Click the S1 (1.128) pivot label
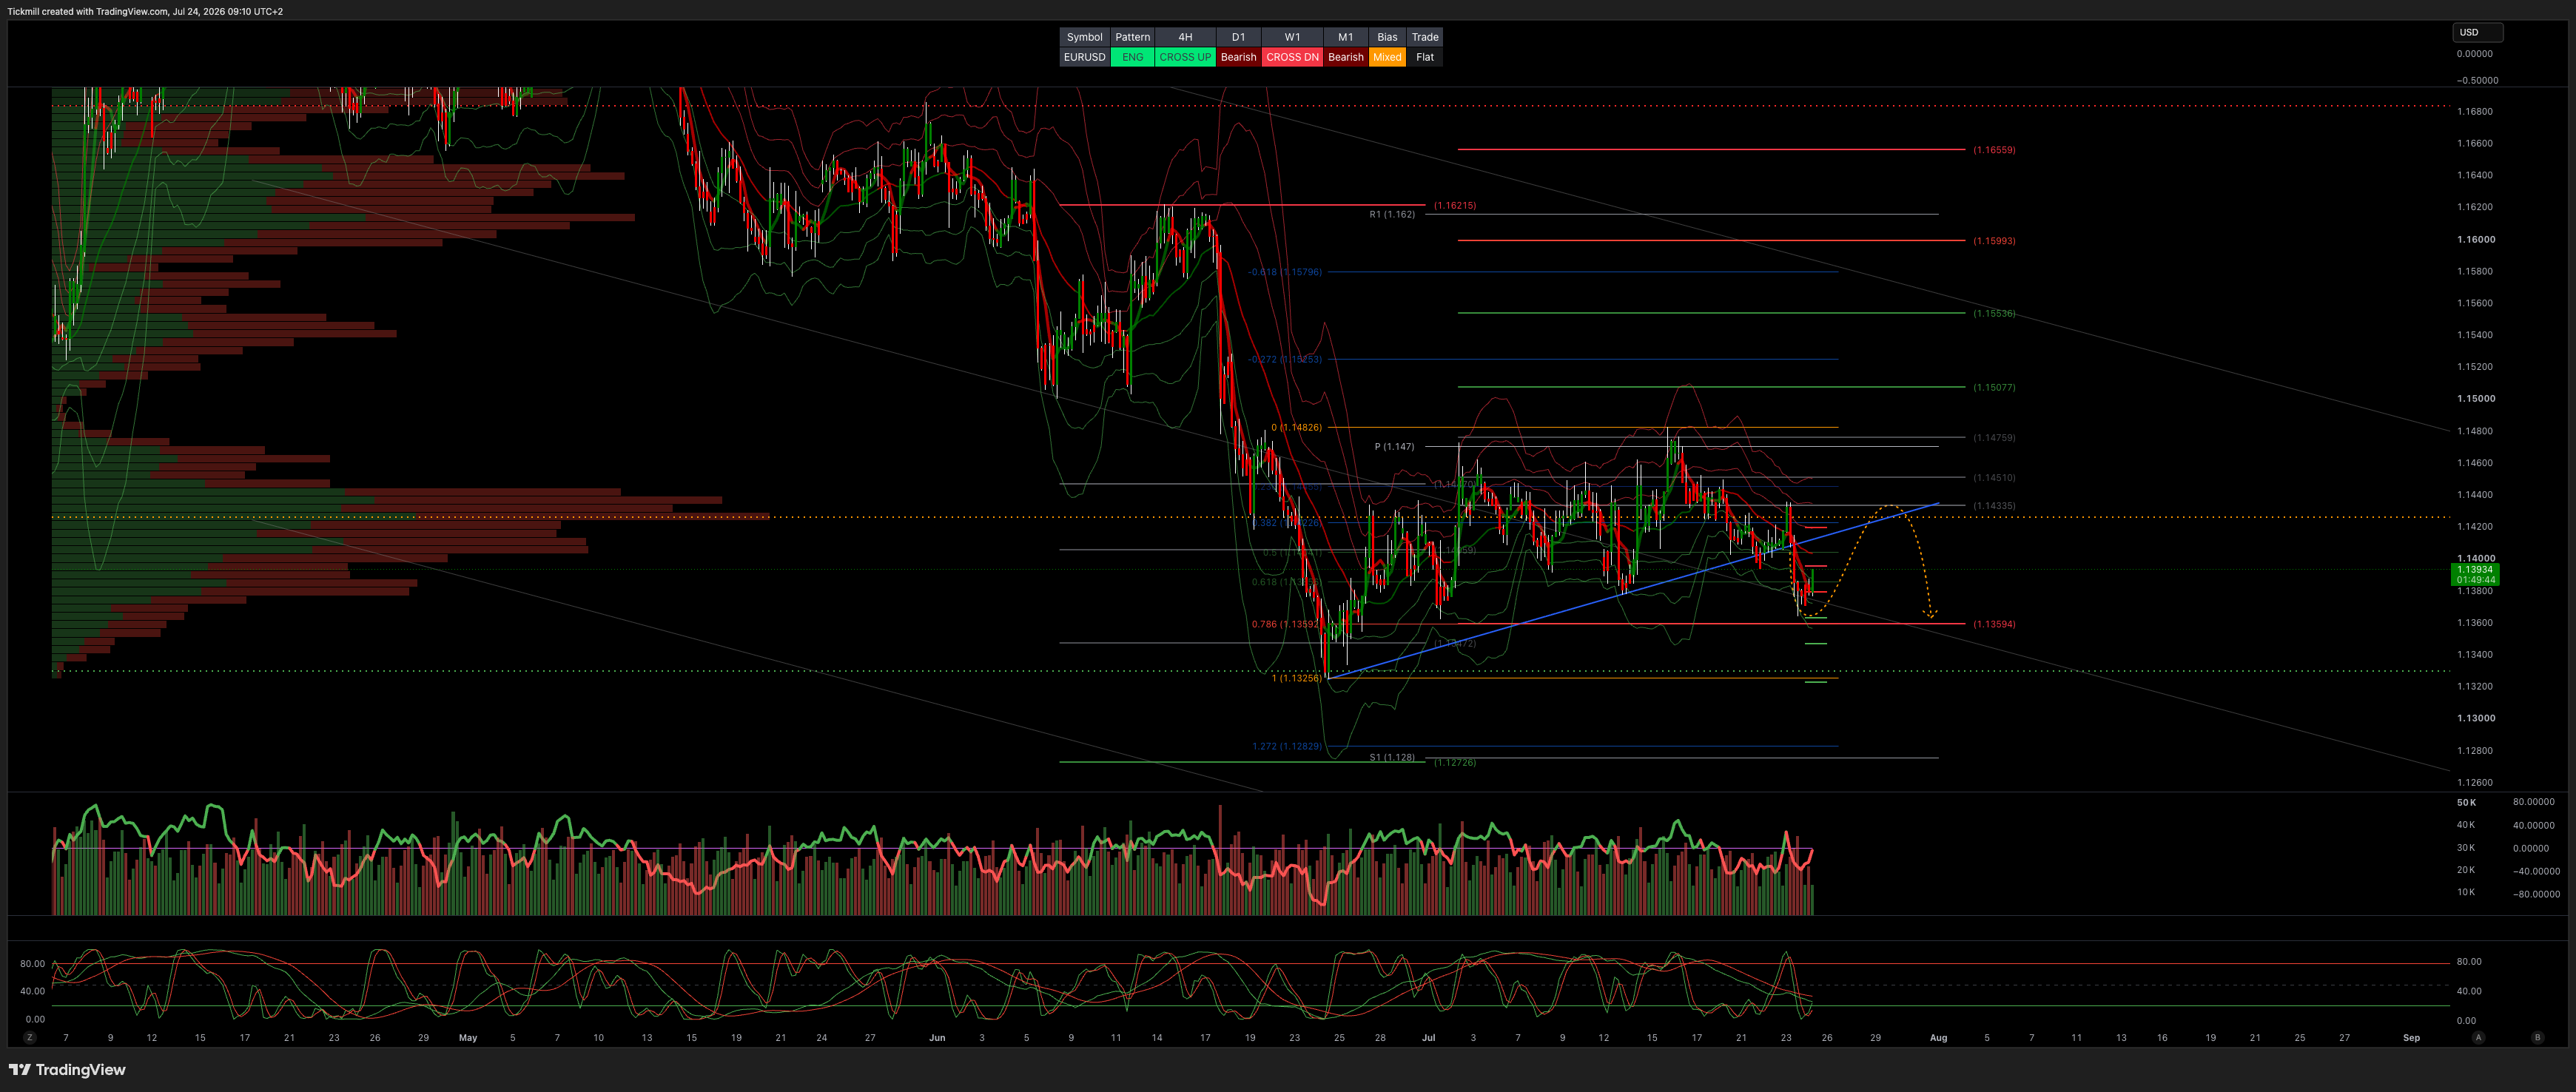Image resolution: width=2576 pixels, height=1092 pixels. pos(1392,757)
